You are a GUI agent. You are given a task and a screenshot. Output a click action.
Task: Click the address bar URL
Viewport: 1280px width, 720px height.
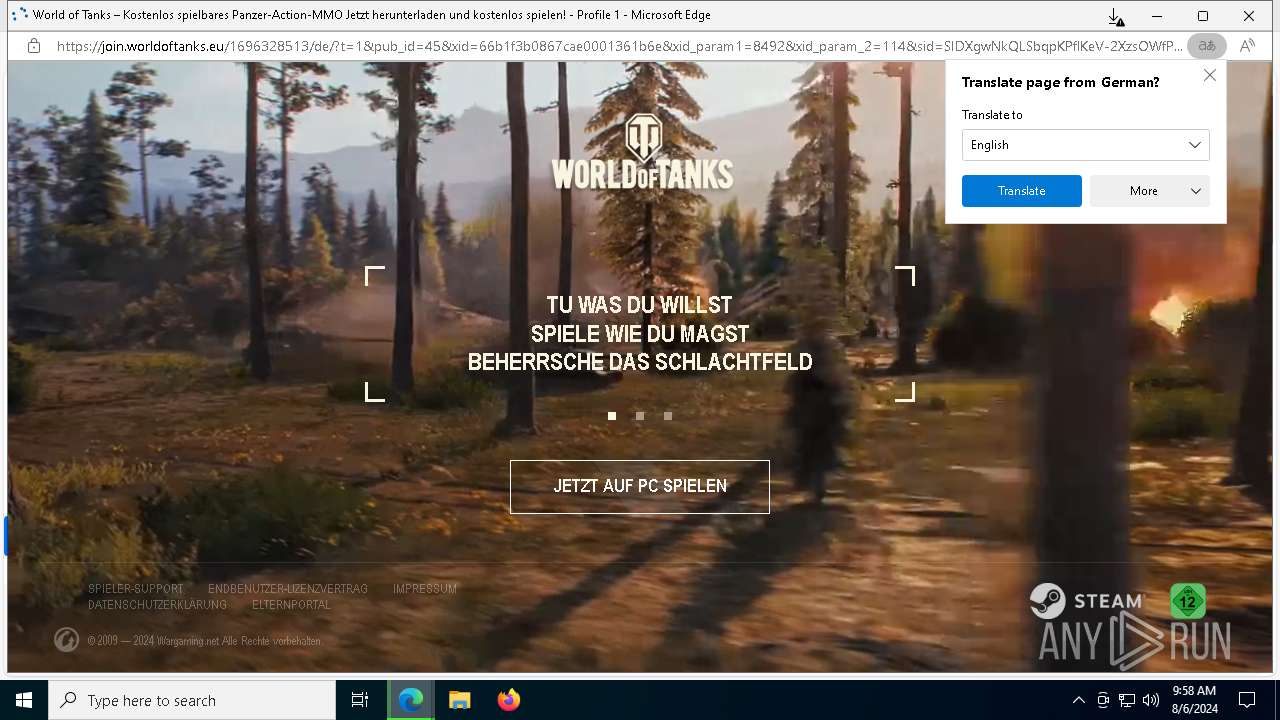pos(620,46)
